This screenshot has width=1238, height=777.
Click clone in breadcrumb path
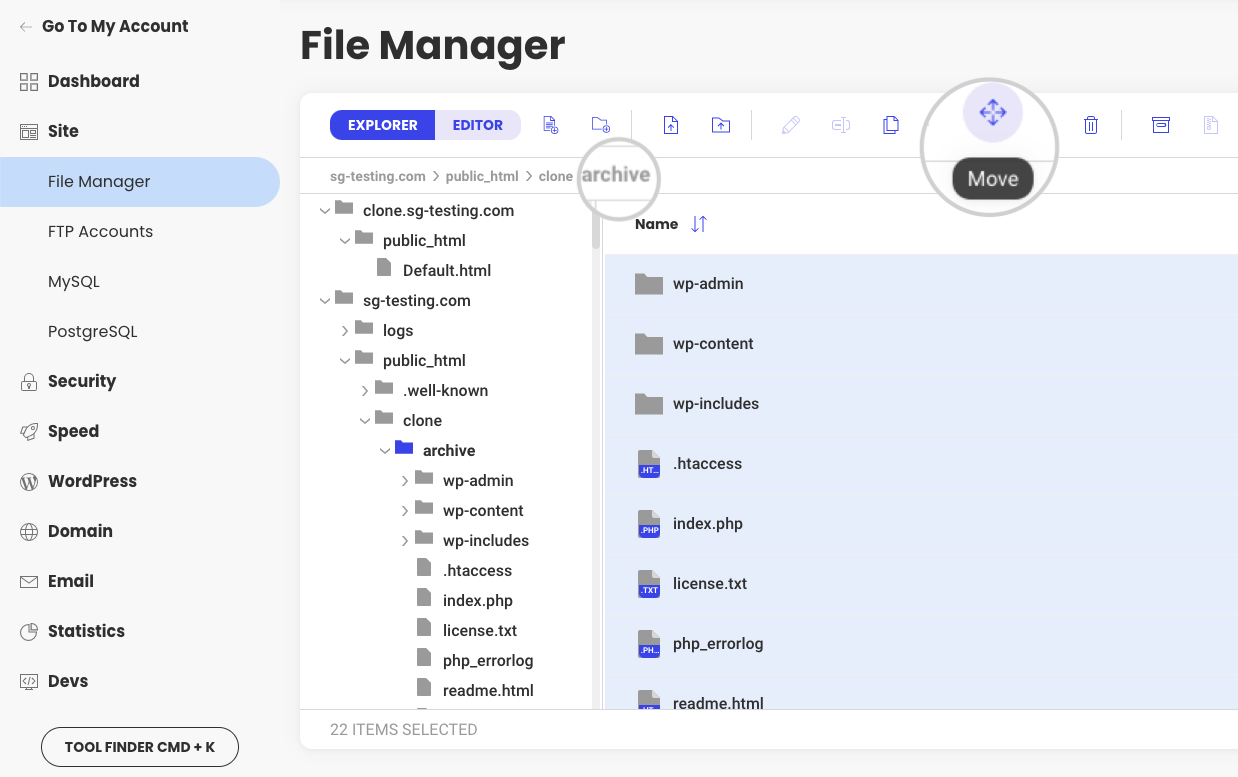(x=555, y=176)
